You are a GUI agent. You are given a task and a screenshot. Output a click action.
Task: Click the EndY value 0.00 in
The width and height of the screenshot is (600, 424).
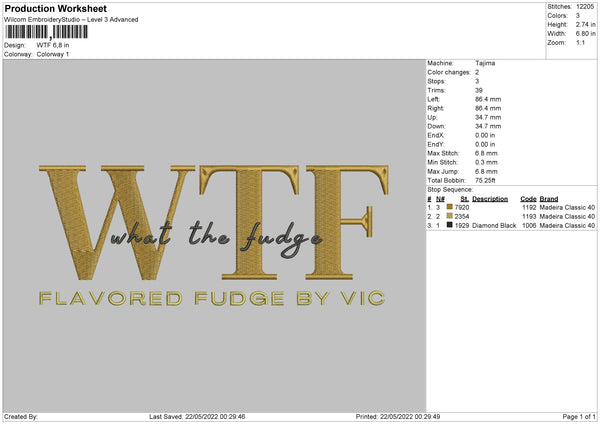[485, 145]
